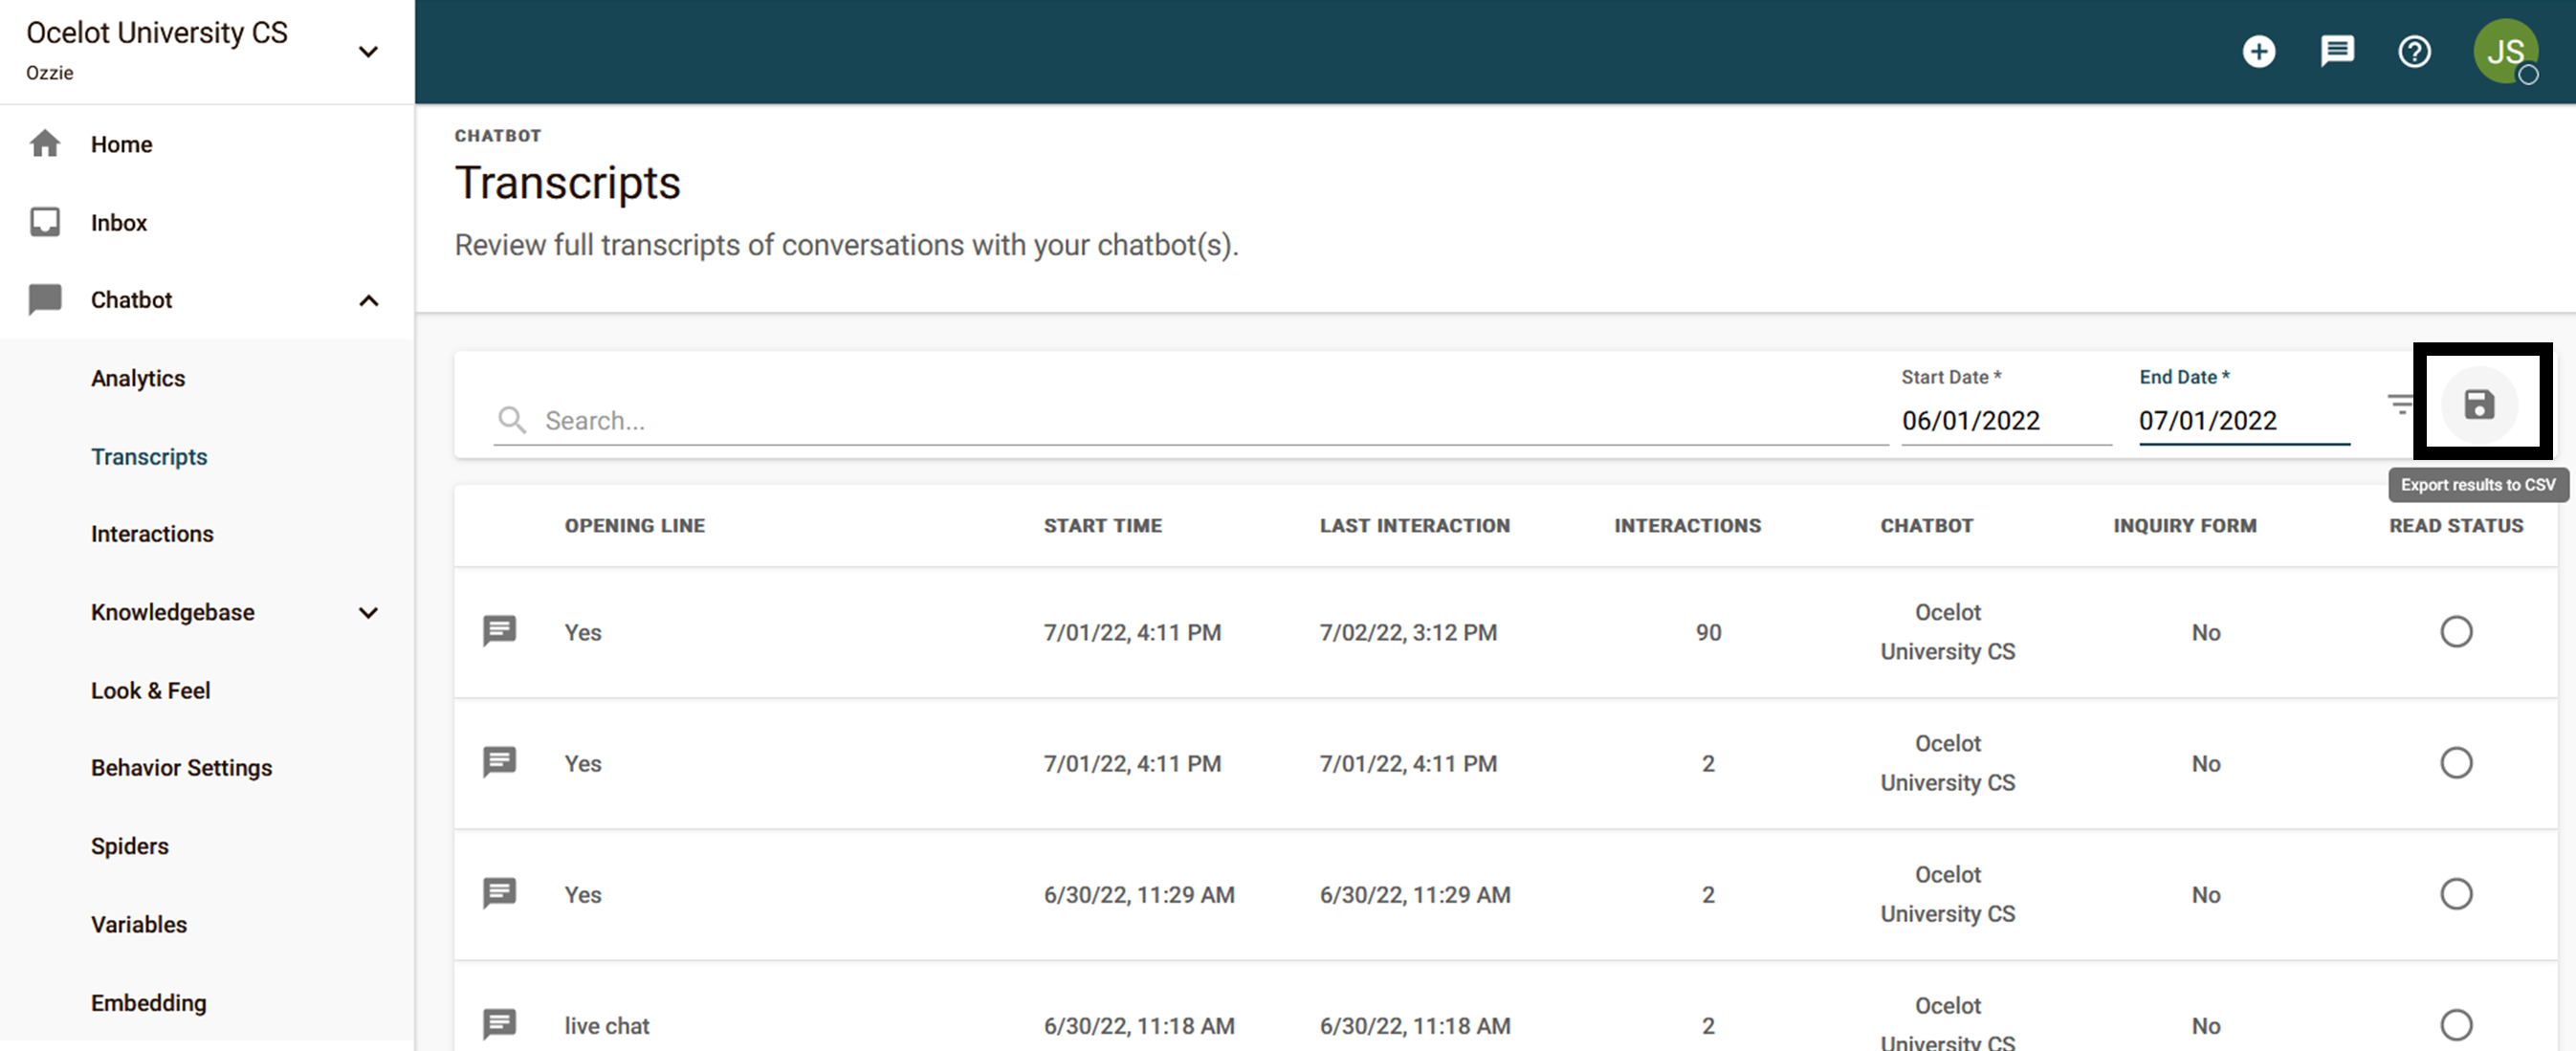Collapse the Chatbot sidebar section
Screen dimensions: 2576x1051
[368, 300]
